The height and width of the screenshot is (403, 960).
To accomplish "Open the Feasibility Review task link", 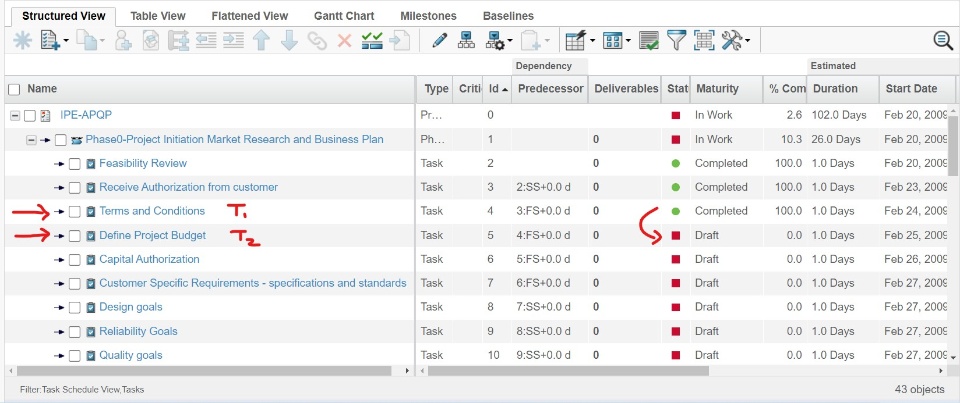I will [x=143, y=163].
